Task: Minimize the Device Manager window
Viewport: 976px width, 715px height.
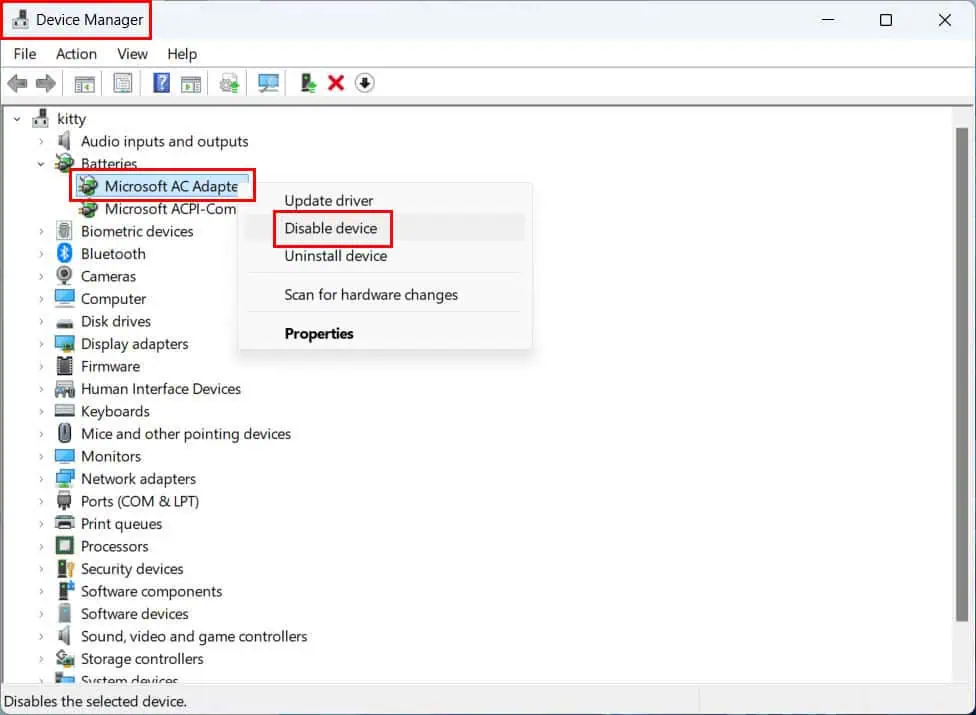Action: (828, 20)
